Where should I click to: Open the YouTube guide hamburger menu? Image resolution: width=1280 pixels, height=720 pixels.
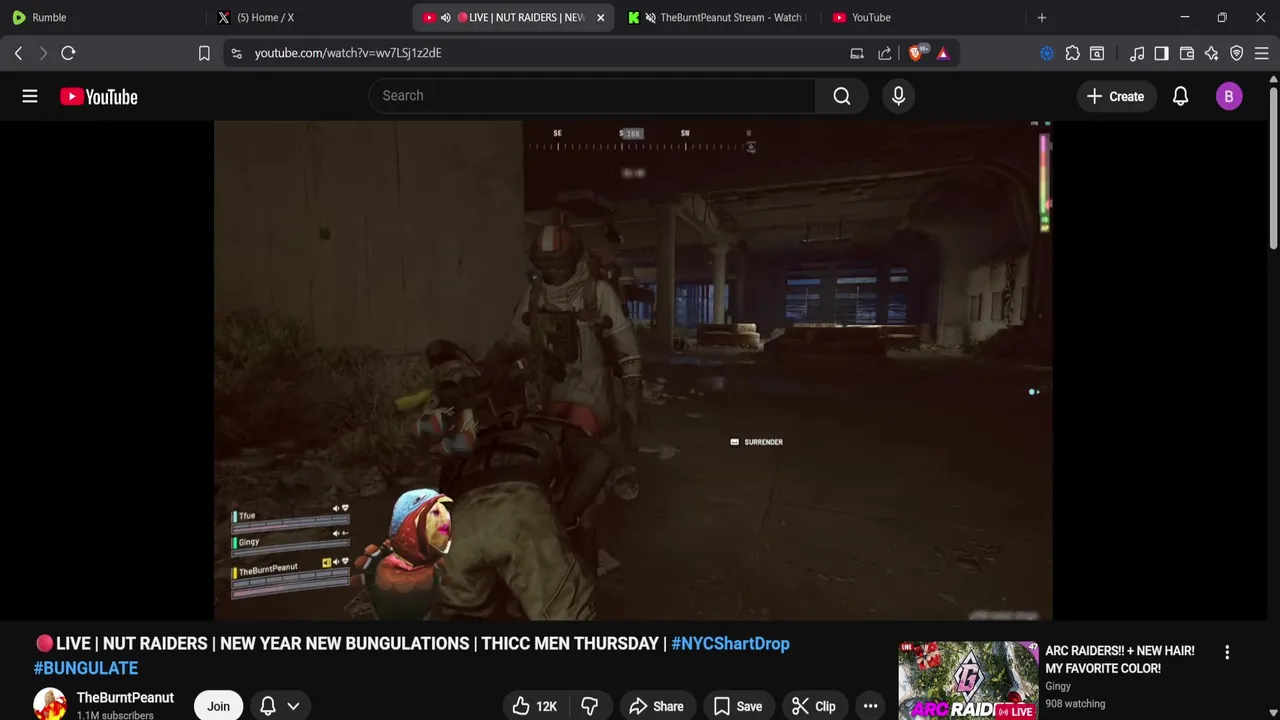tap(30, 96)
